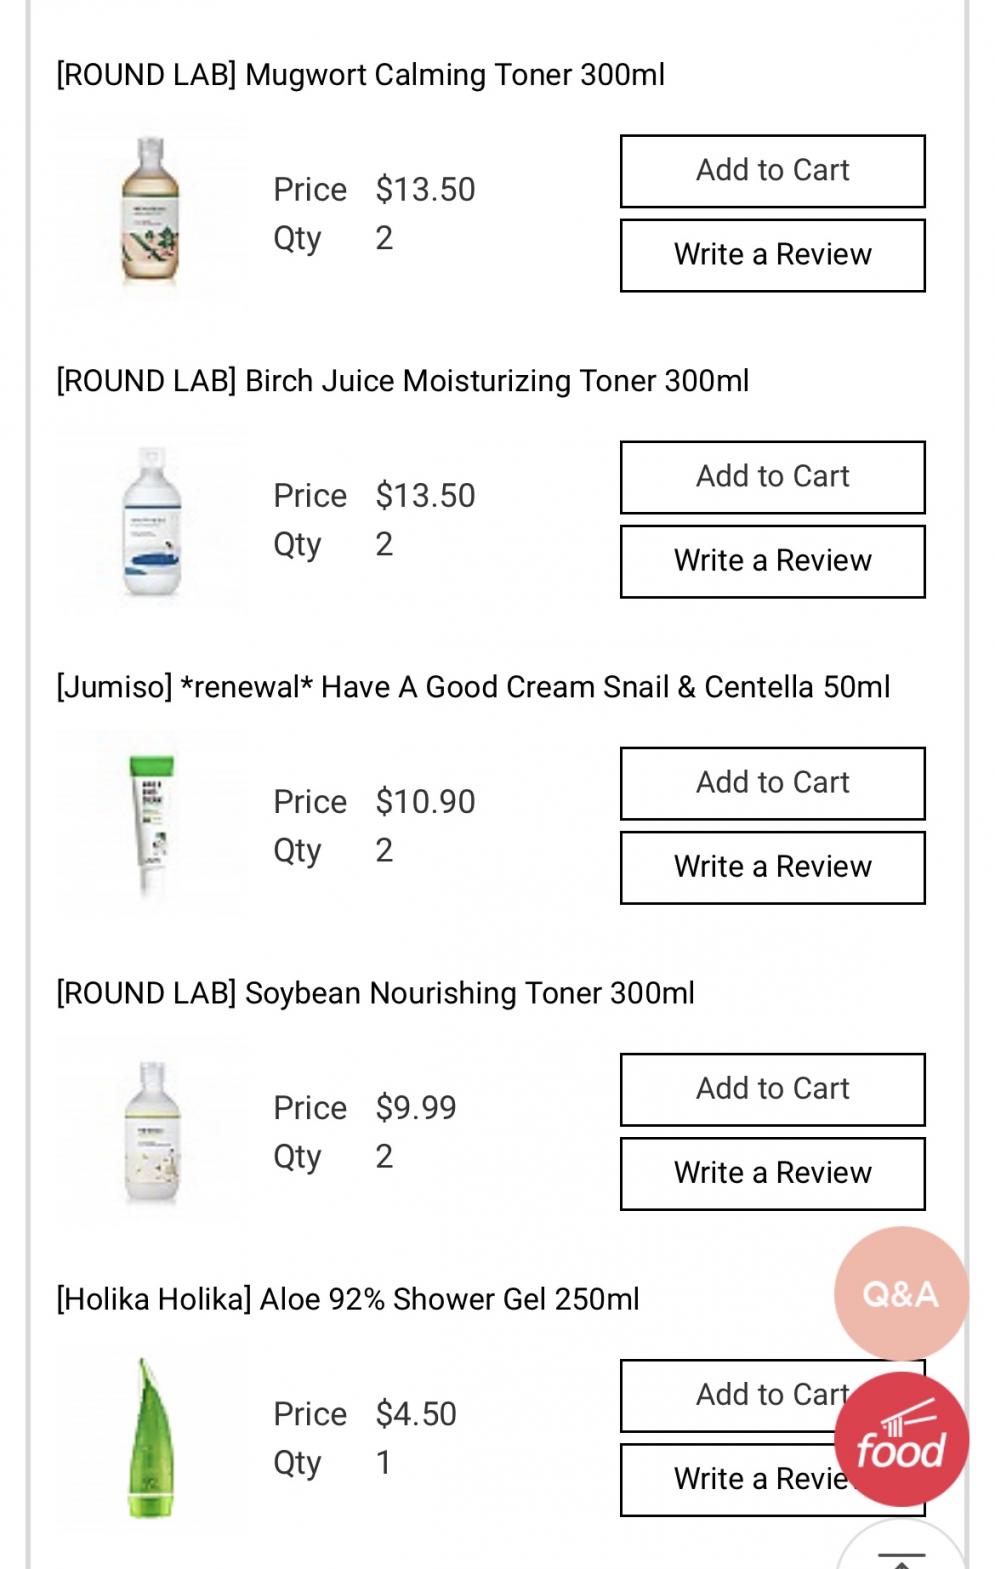The height and width of the screenshot is (1569, 995).
Task: Write a review for Birch Juice Toner
Action: [772, 561]
